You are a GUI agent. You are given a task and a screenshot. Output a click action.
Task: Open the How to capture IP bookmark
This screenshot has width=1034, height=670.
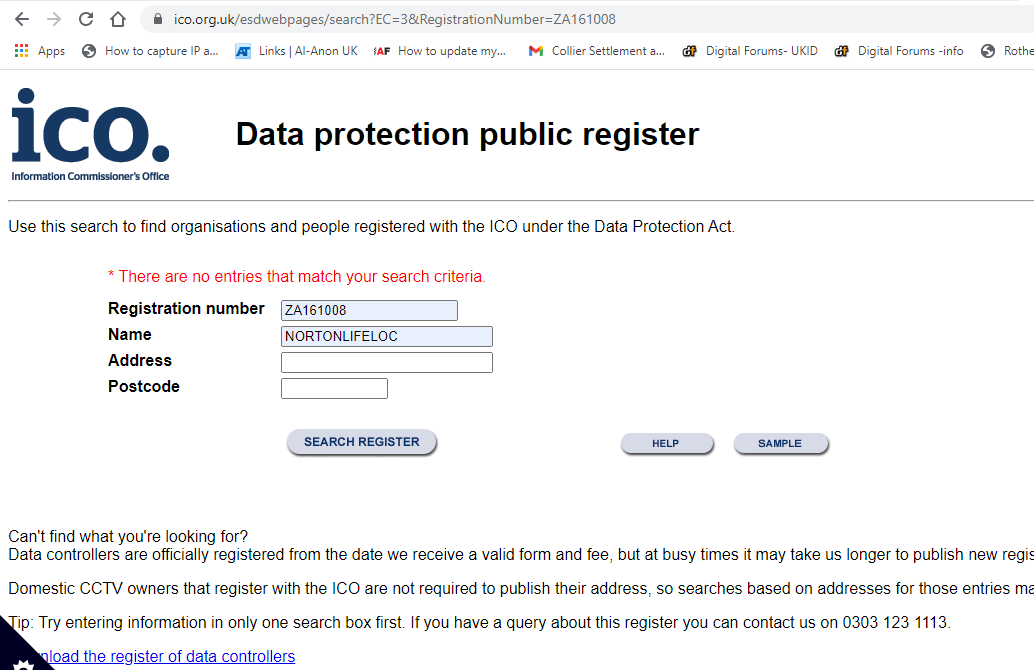[x=150, y=51]
